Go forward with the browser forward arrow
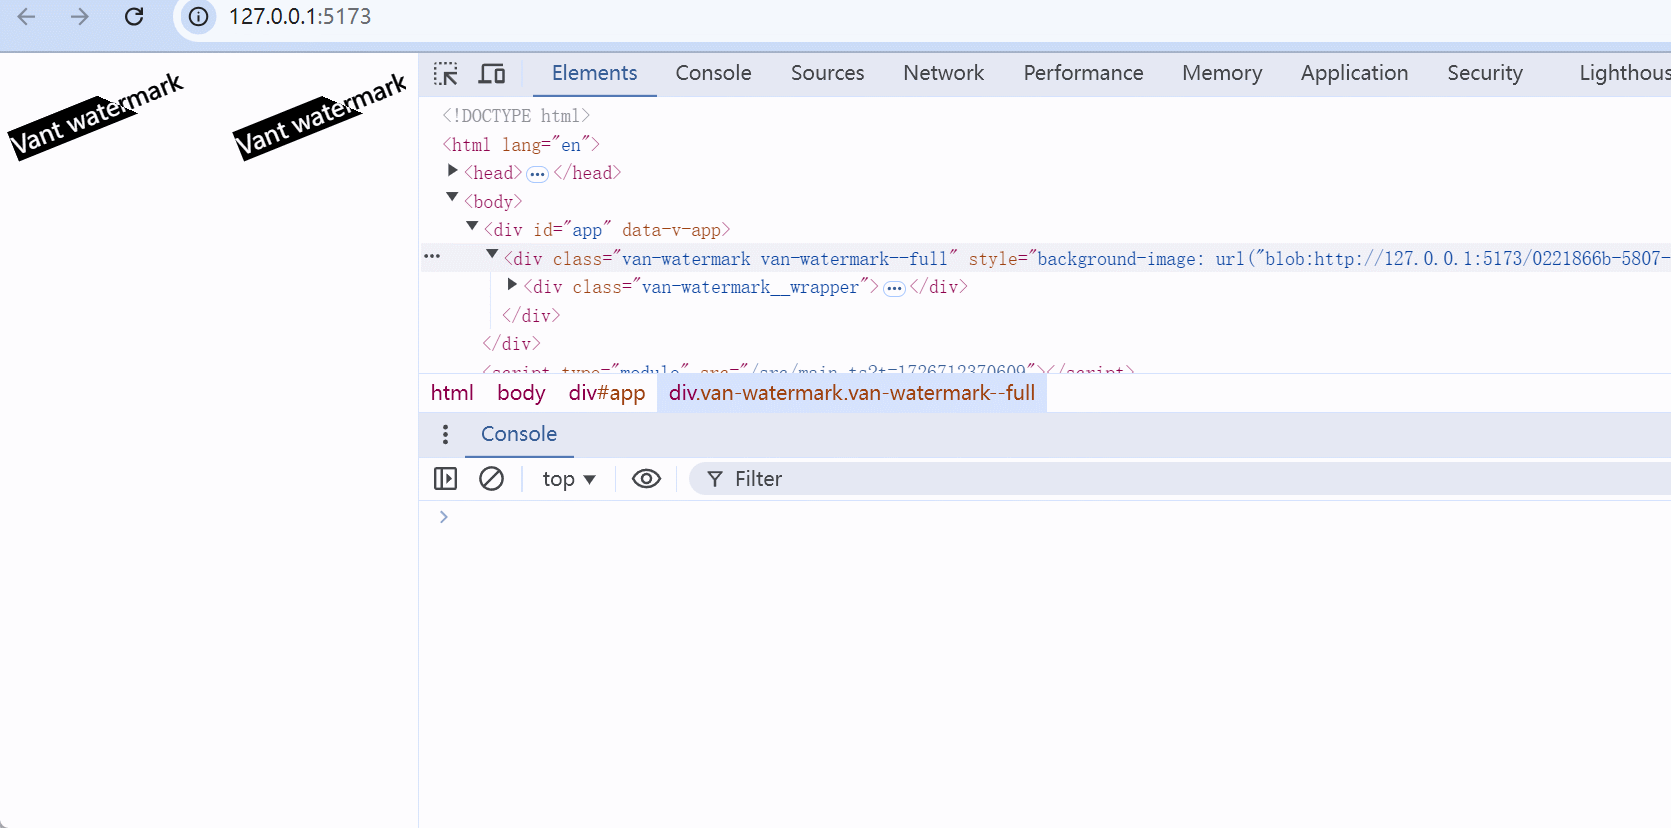Image resolution: width=1671 pixels, height=828 pixels. [80, 17]
